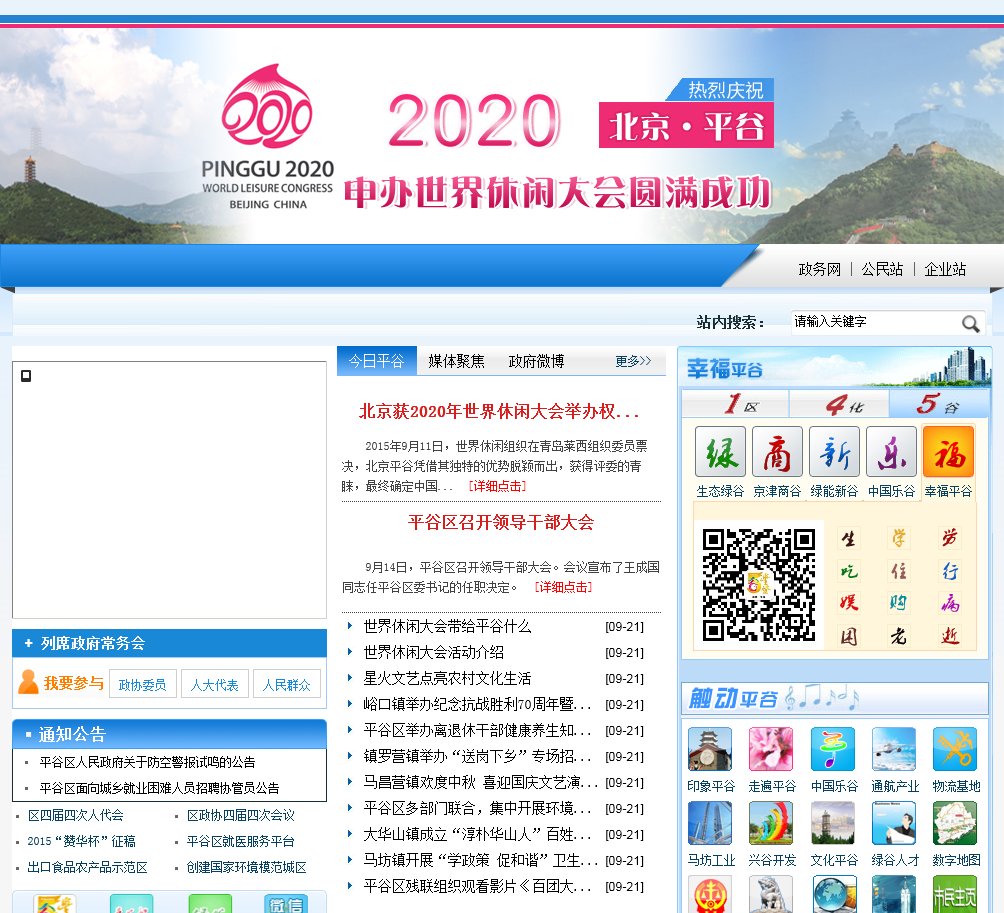Open news item 星火文艺点亮农村文化生活
Image resolution: width=1004 pixels, height=913 pixels.
click(x=448, y=678)
